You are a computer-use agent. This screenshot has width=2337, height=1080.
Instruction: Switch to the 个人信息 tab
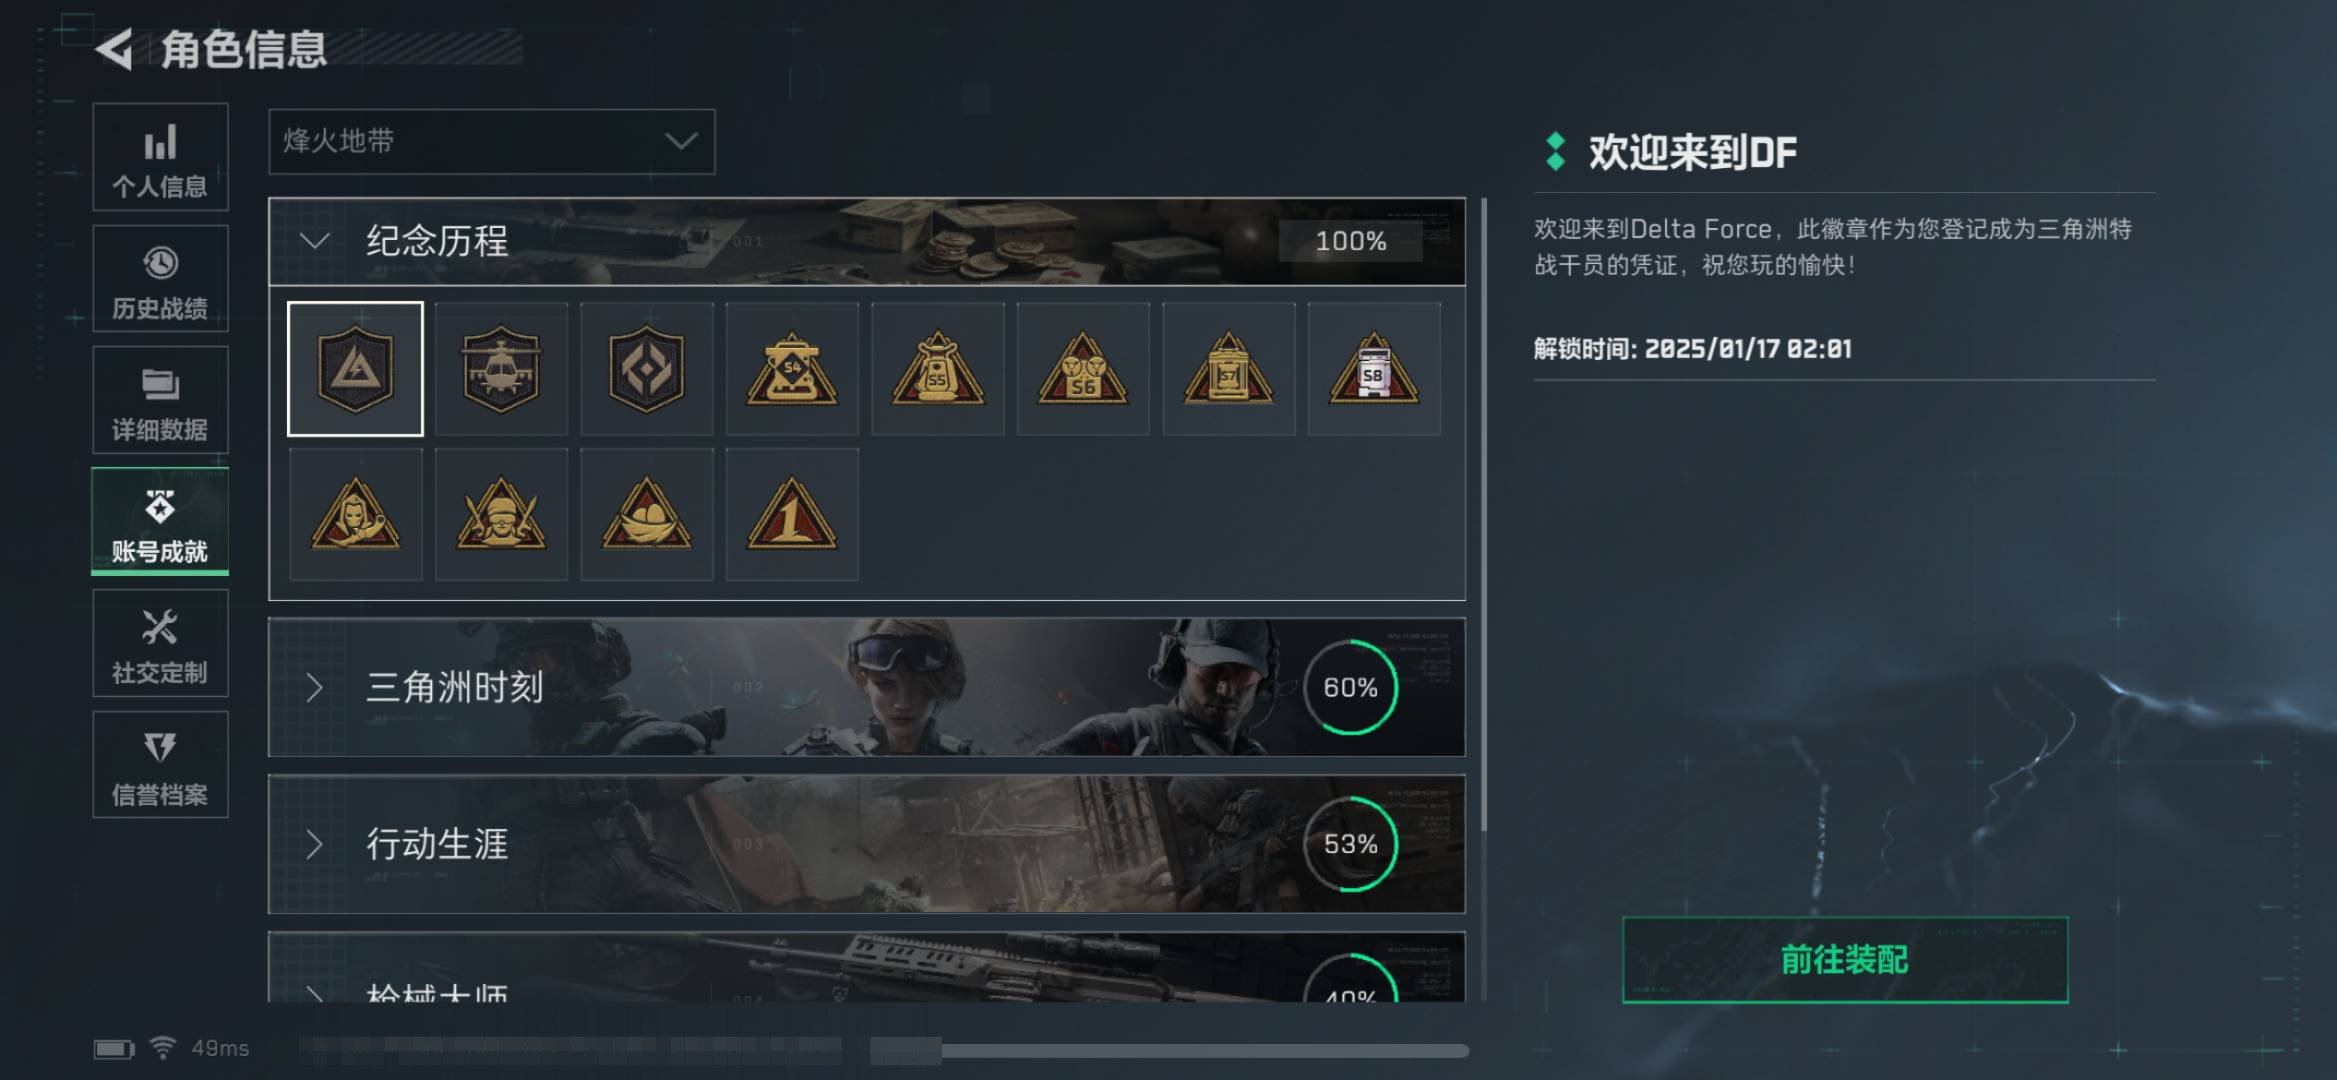(160, 157)
